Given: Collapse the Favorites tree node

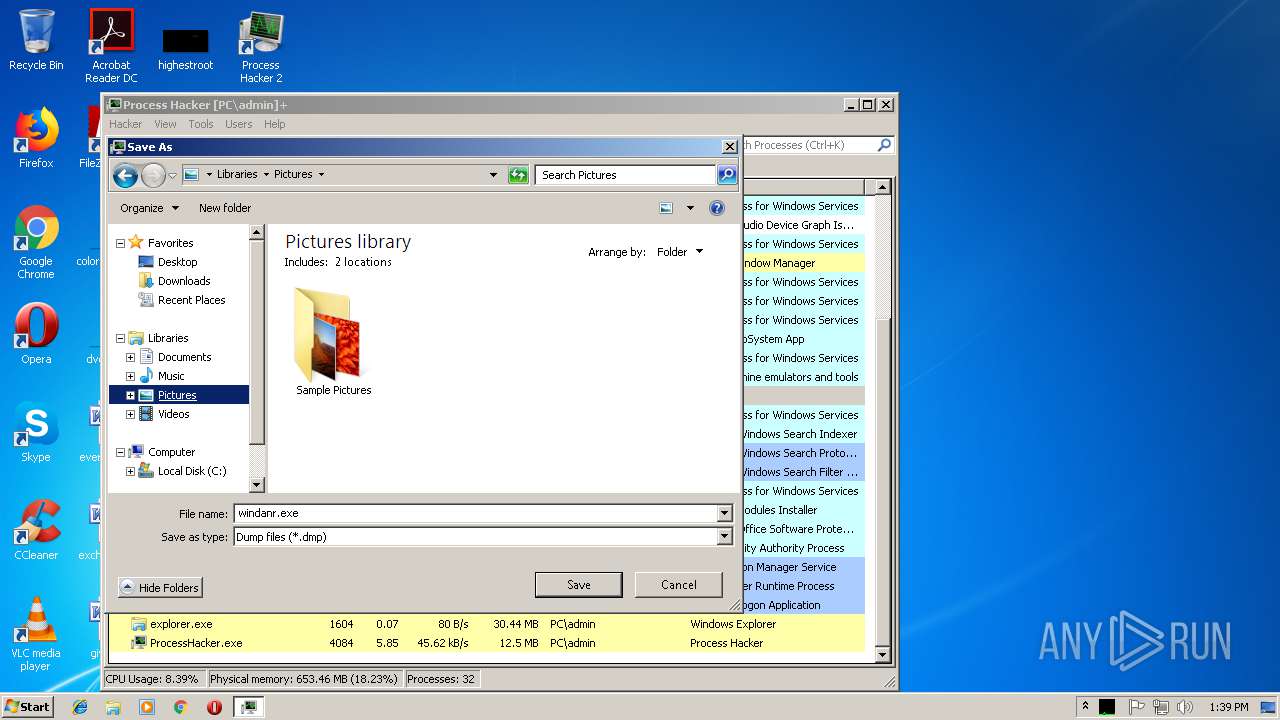Looking at the screenshot, I should (x=121, y=243).
